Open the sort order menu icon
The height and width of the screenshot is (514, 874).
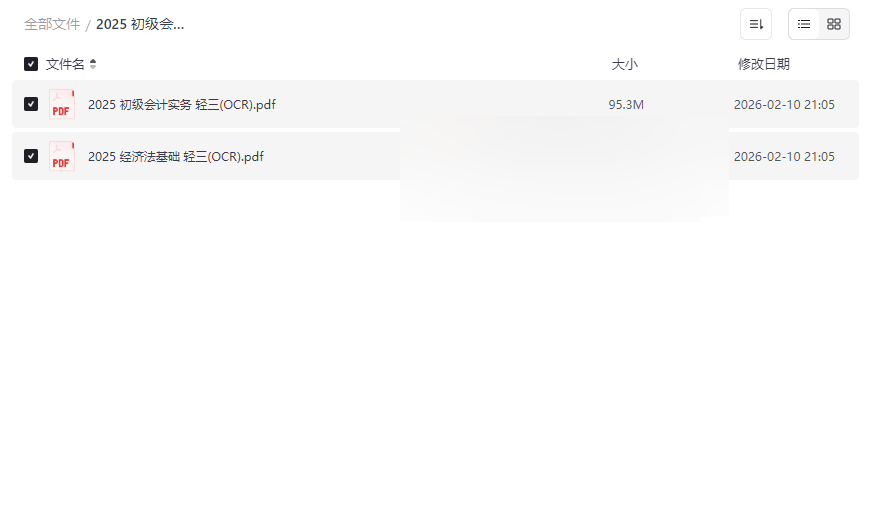756,24
